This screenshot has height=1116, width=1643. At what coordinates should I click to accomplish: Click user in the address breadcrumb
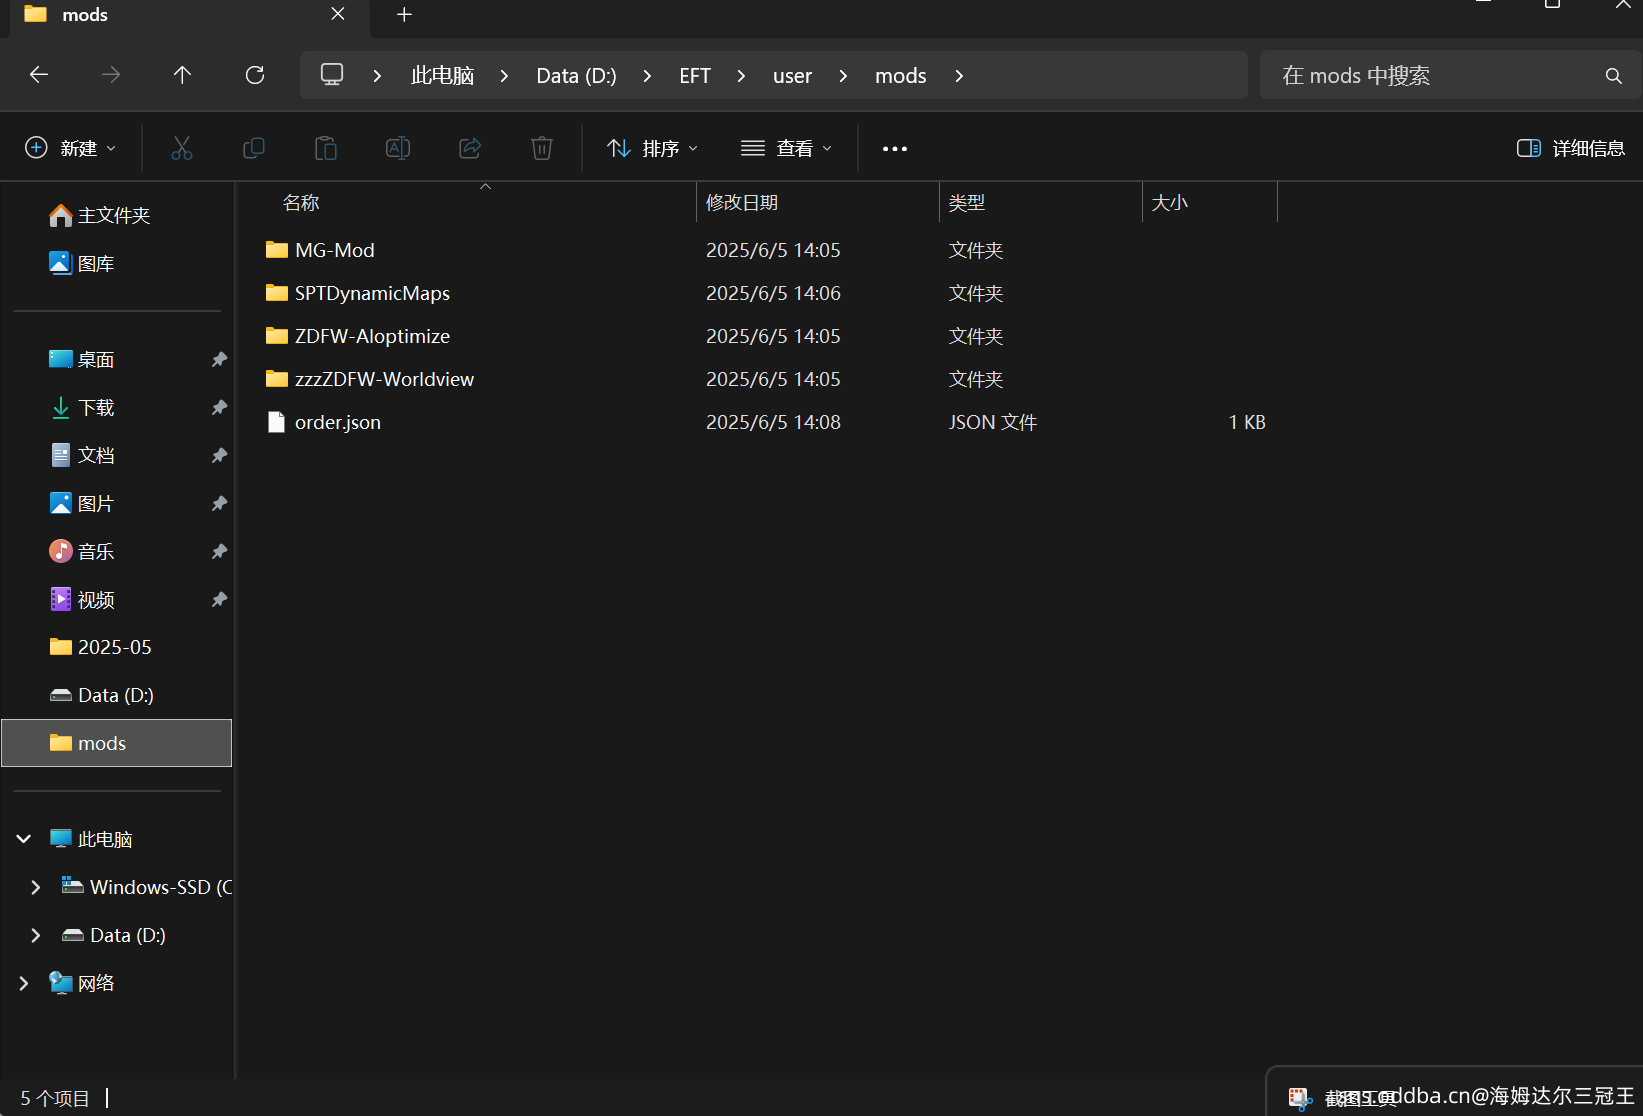pos(792,76)
